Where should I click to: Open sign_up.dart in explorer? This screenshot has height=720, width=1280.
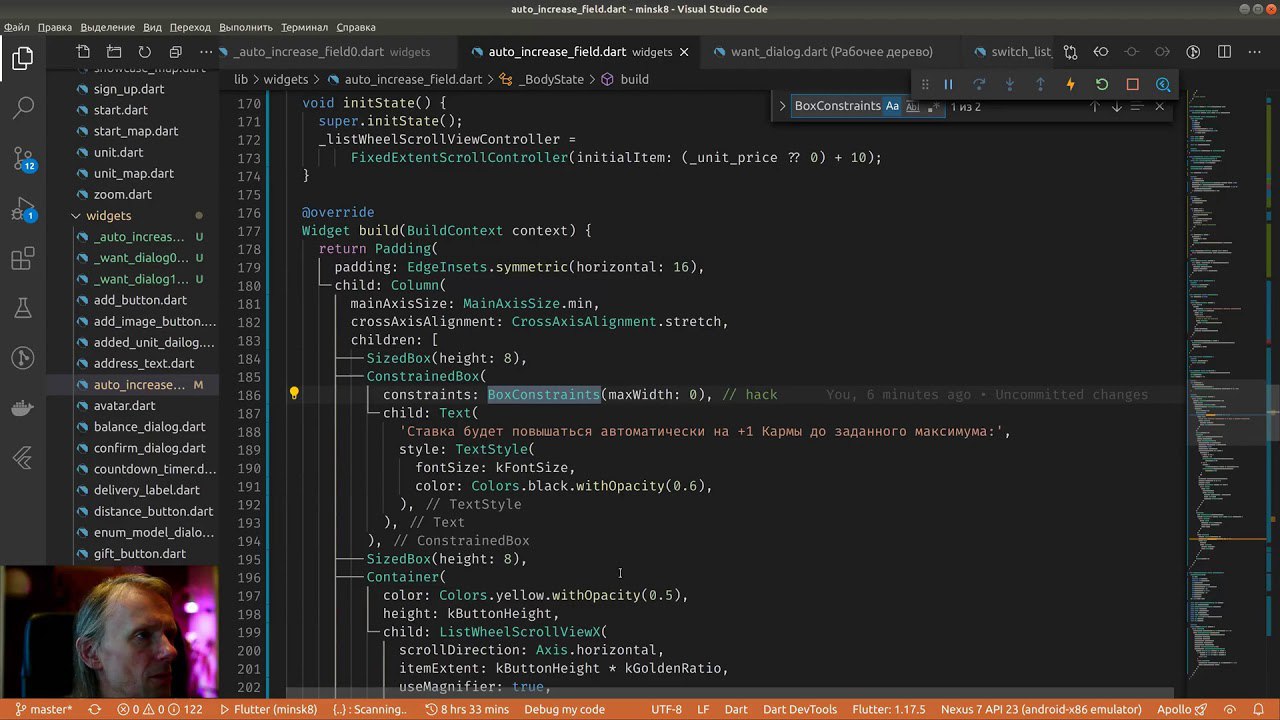129,89
